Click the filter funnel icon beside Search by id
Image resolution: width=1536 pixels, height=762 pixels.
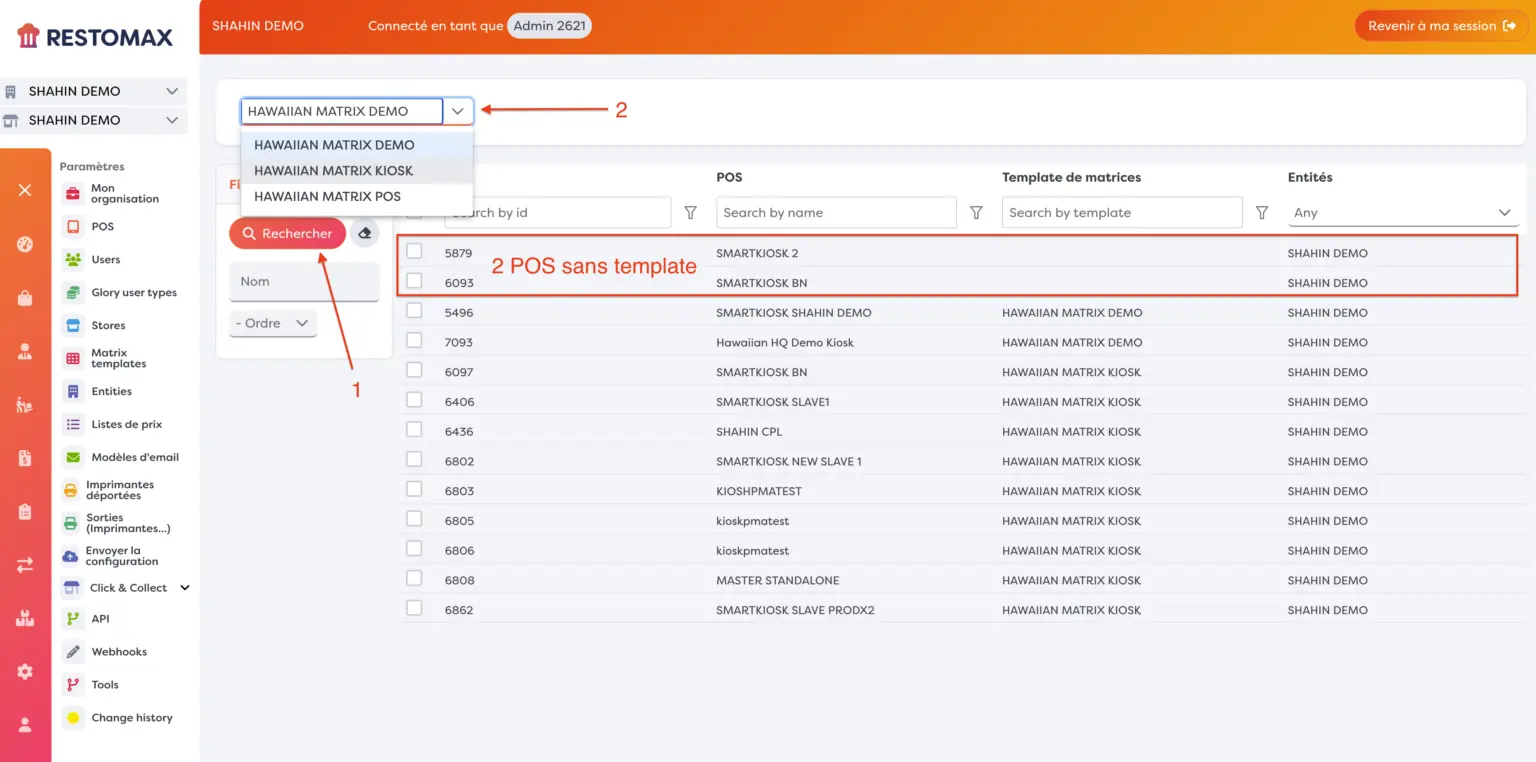690,212
